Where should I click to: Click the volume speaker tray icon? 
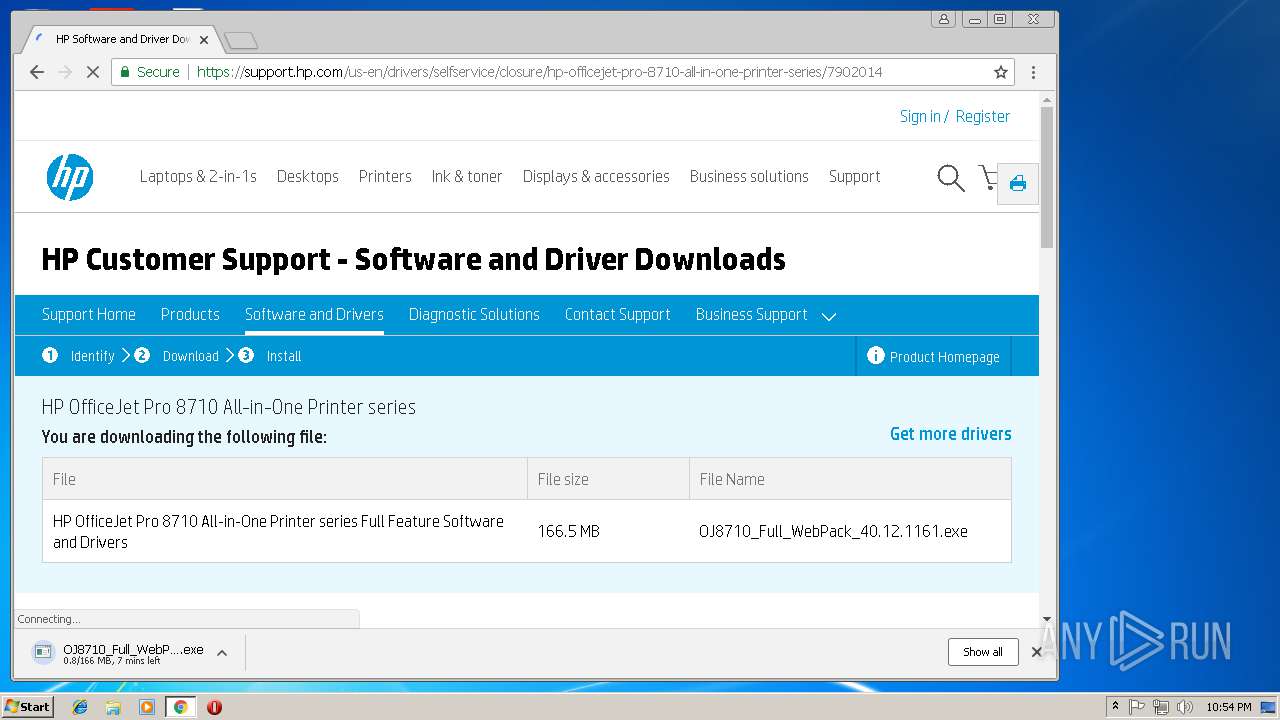coord(1185,707)
